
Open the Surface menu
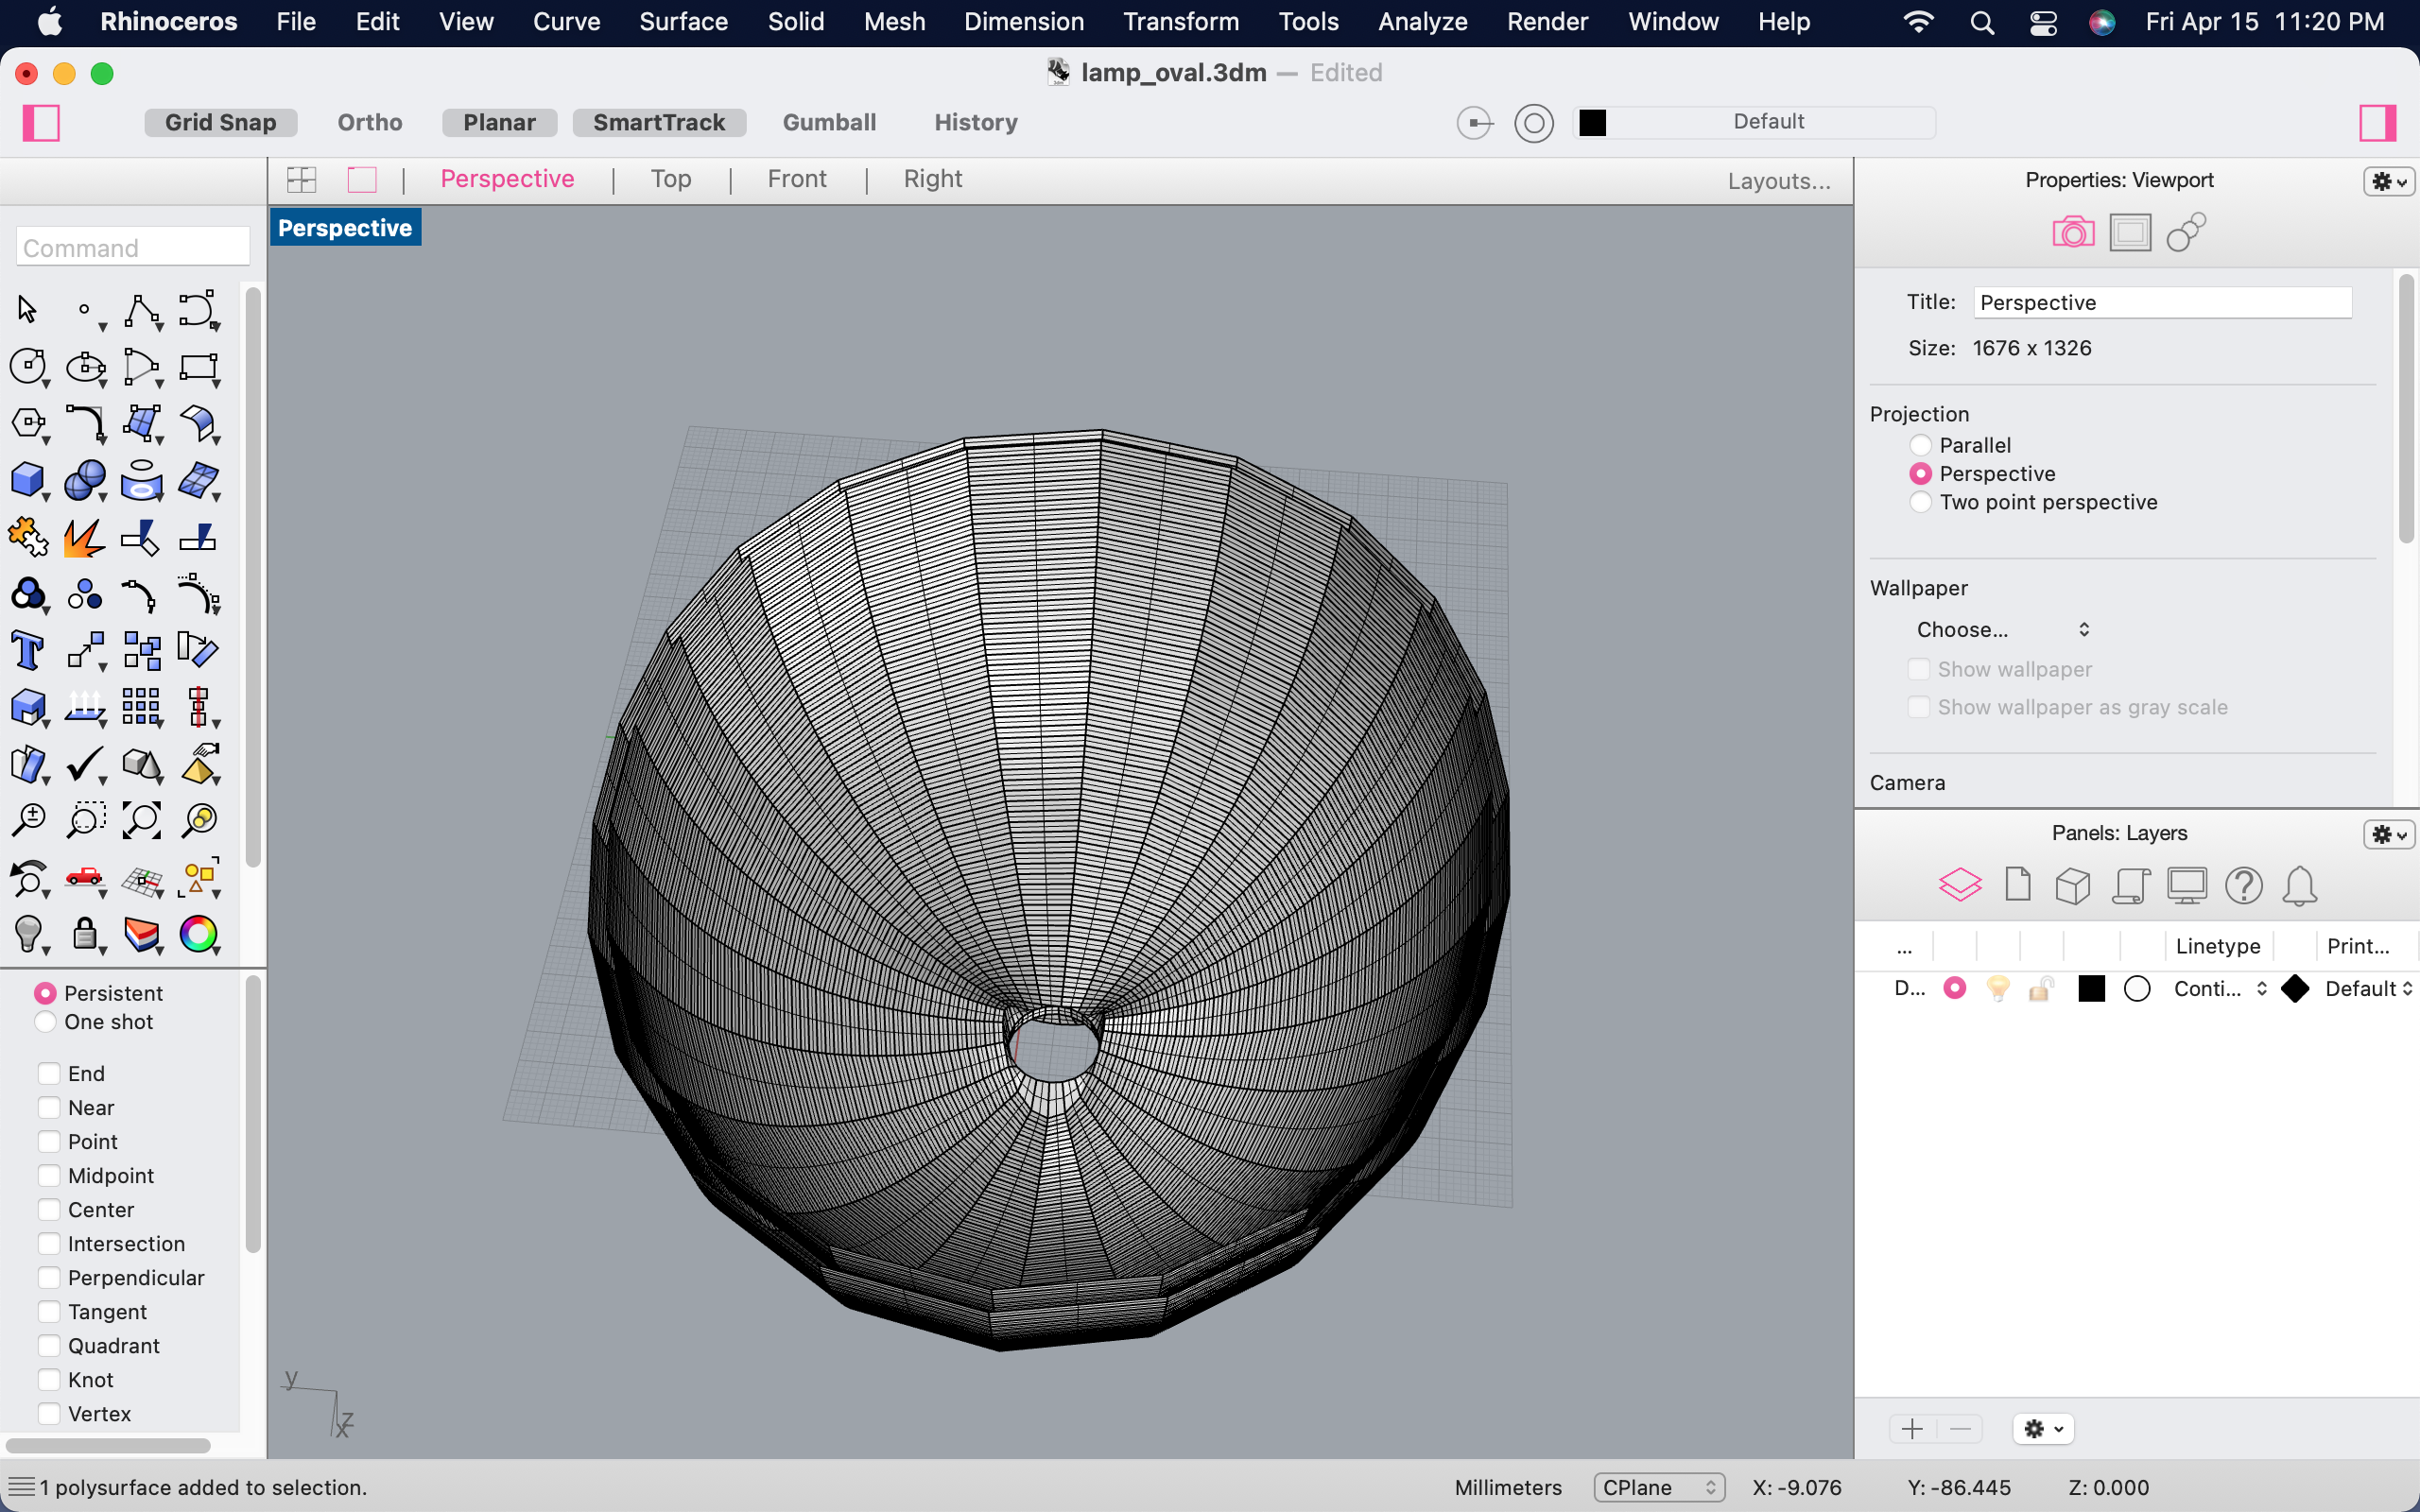tap(683, 21)
